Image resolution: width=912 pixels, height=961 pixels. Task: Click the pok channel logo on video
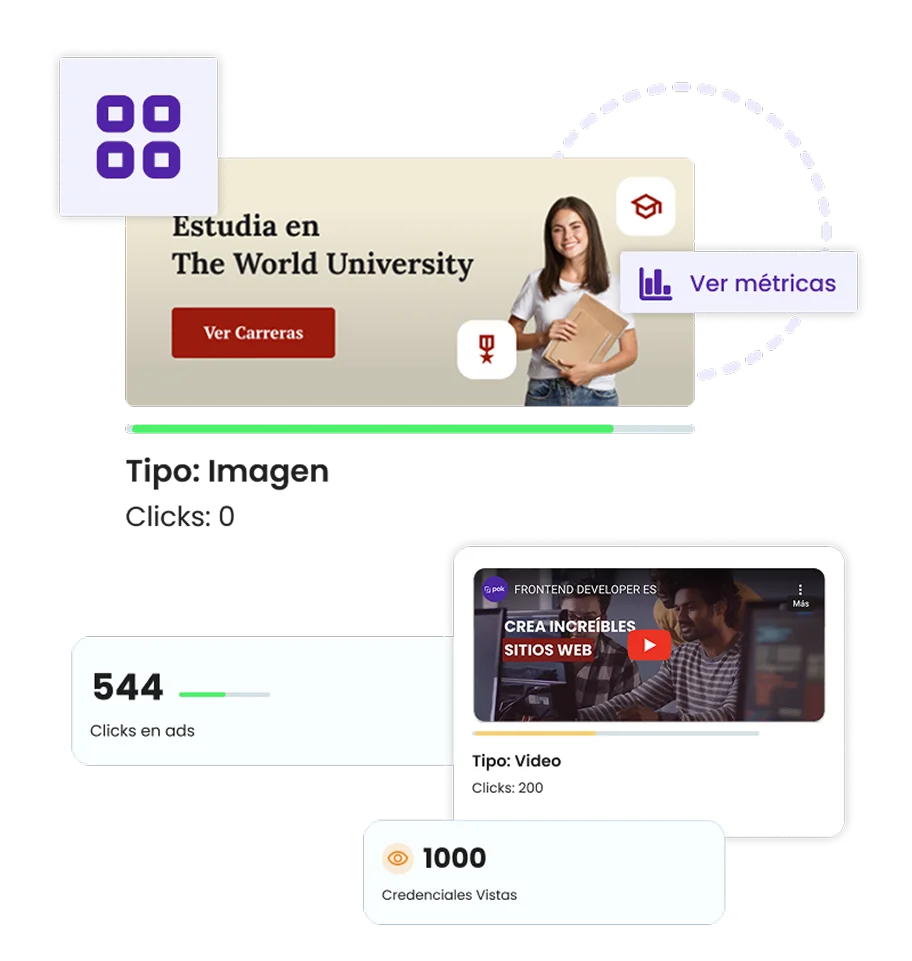pyautogui.click(x=494, y=590)
